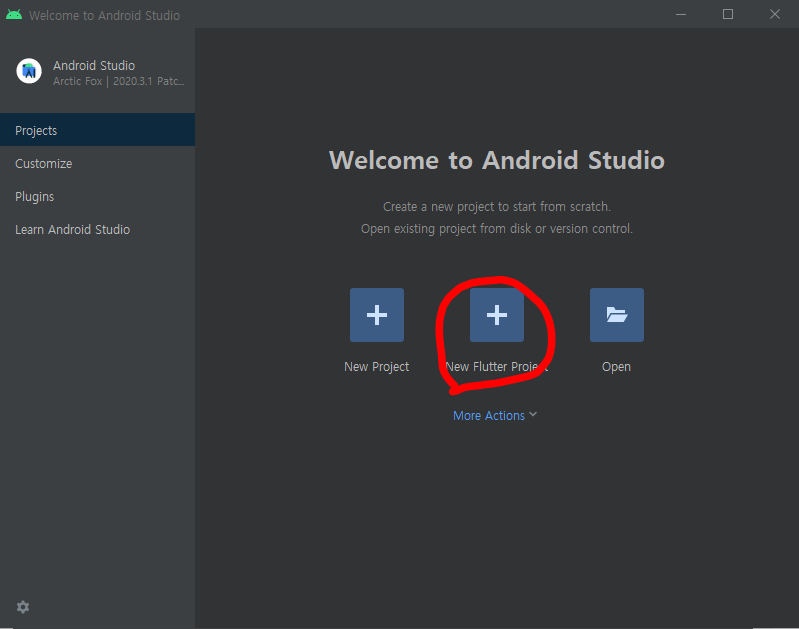Screen dimensions: 799x629
Task: Click the Android Studio logo in the sidebar
Action: [x=29, y=71]
